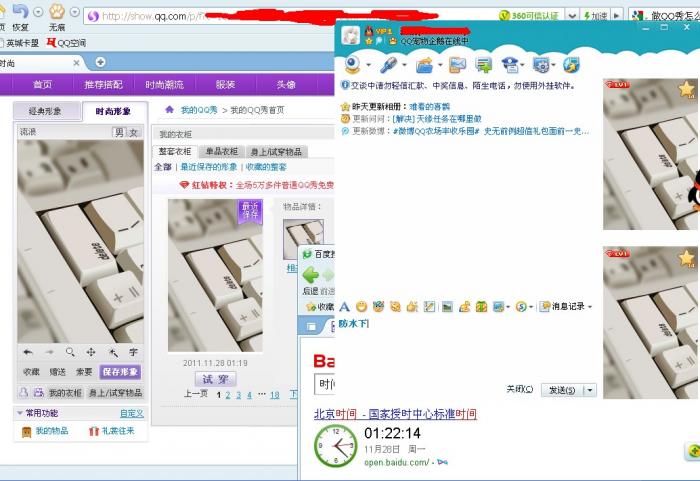Viewport: 700px width, 481px height.
Task: Click the 索要 button under the preview
Action: [x=83, y=372]
